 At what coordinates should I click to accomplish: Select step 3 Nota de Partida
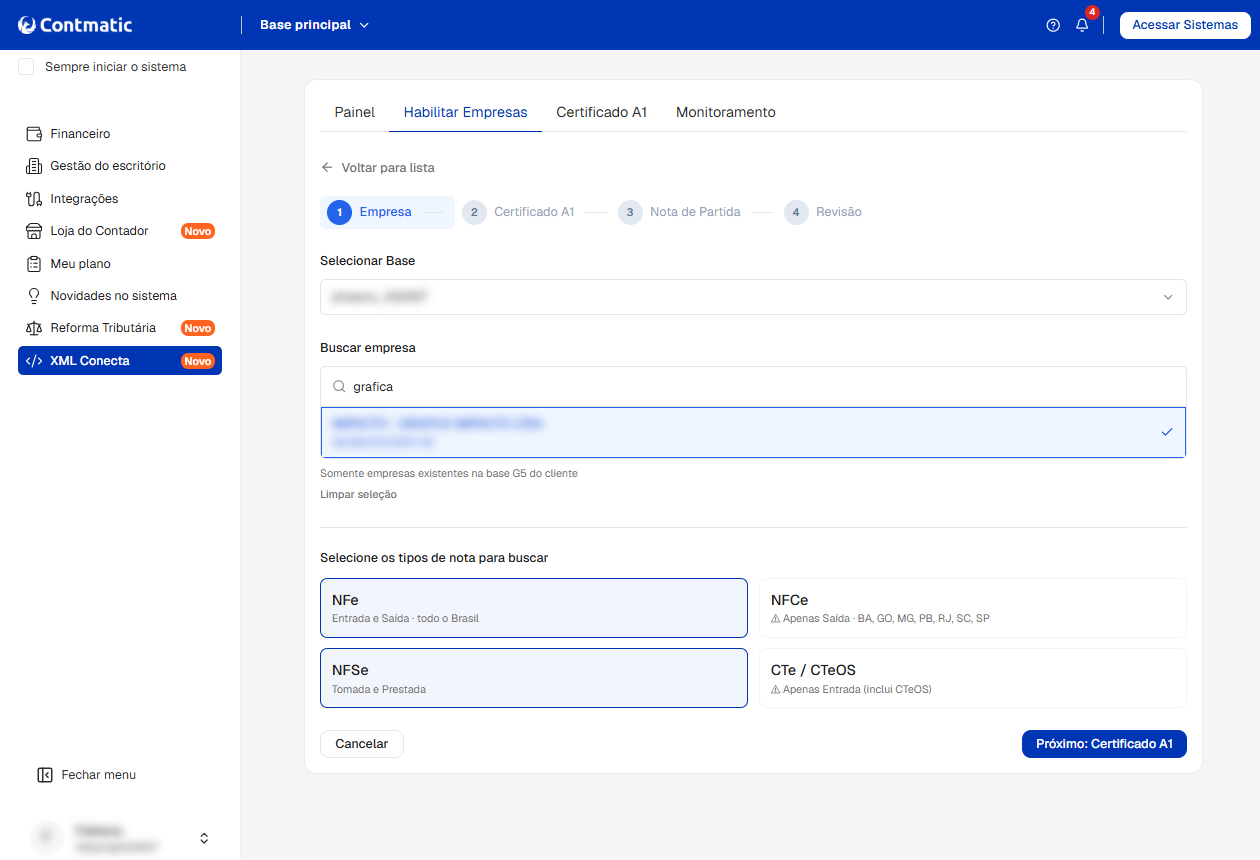(679, 212)
